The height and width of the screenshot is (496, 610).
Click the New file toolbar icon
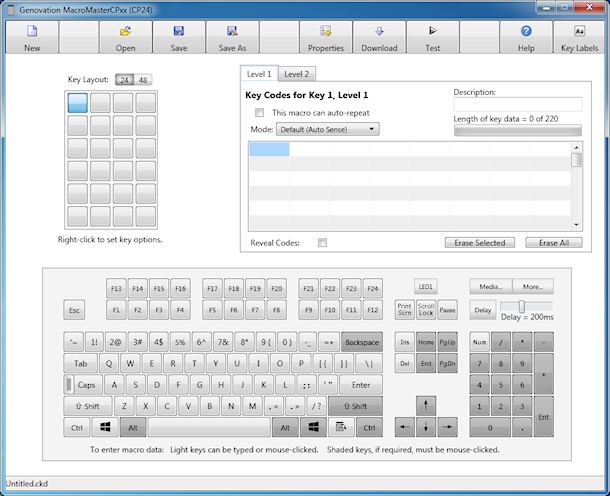pyautogui.click(x=32, y=37)
